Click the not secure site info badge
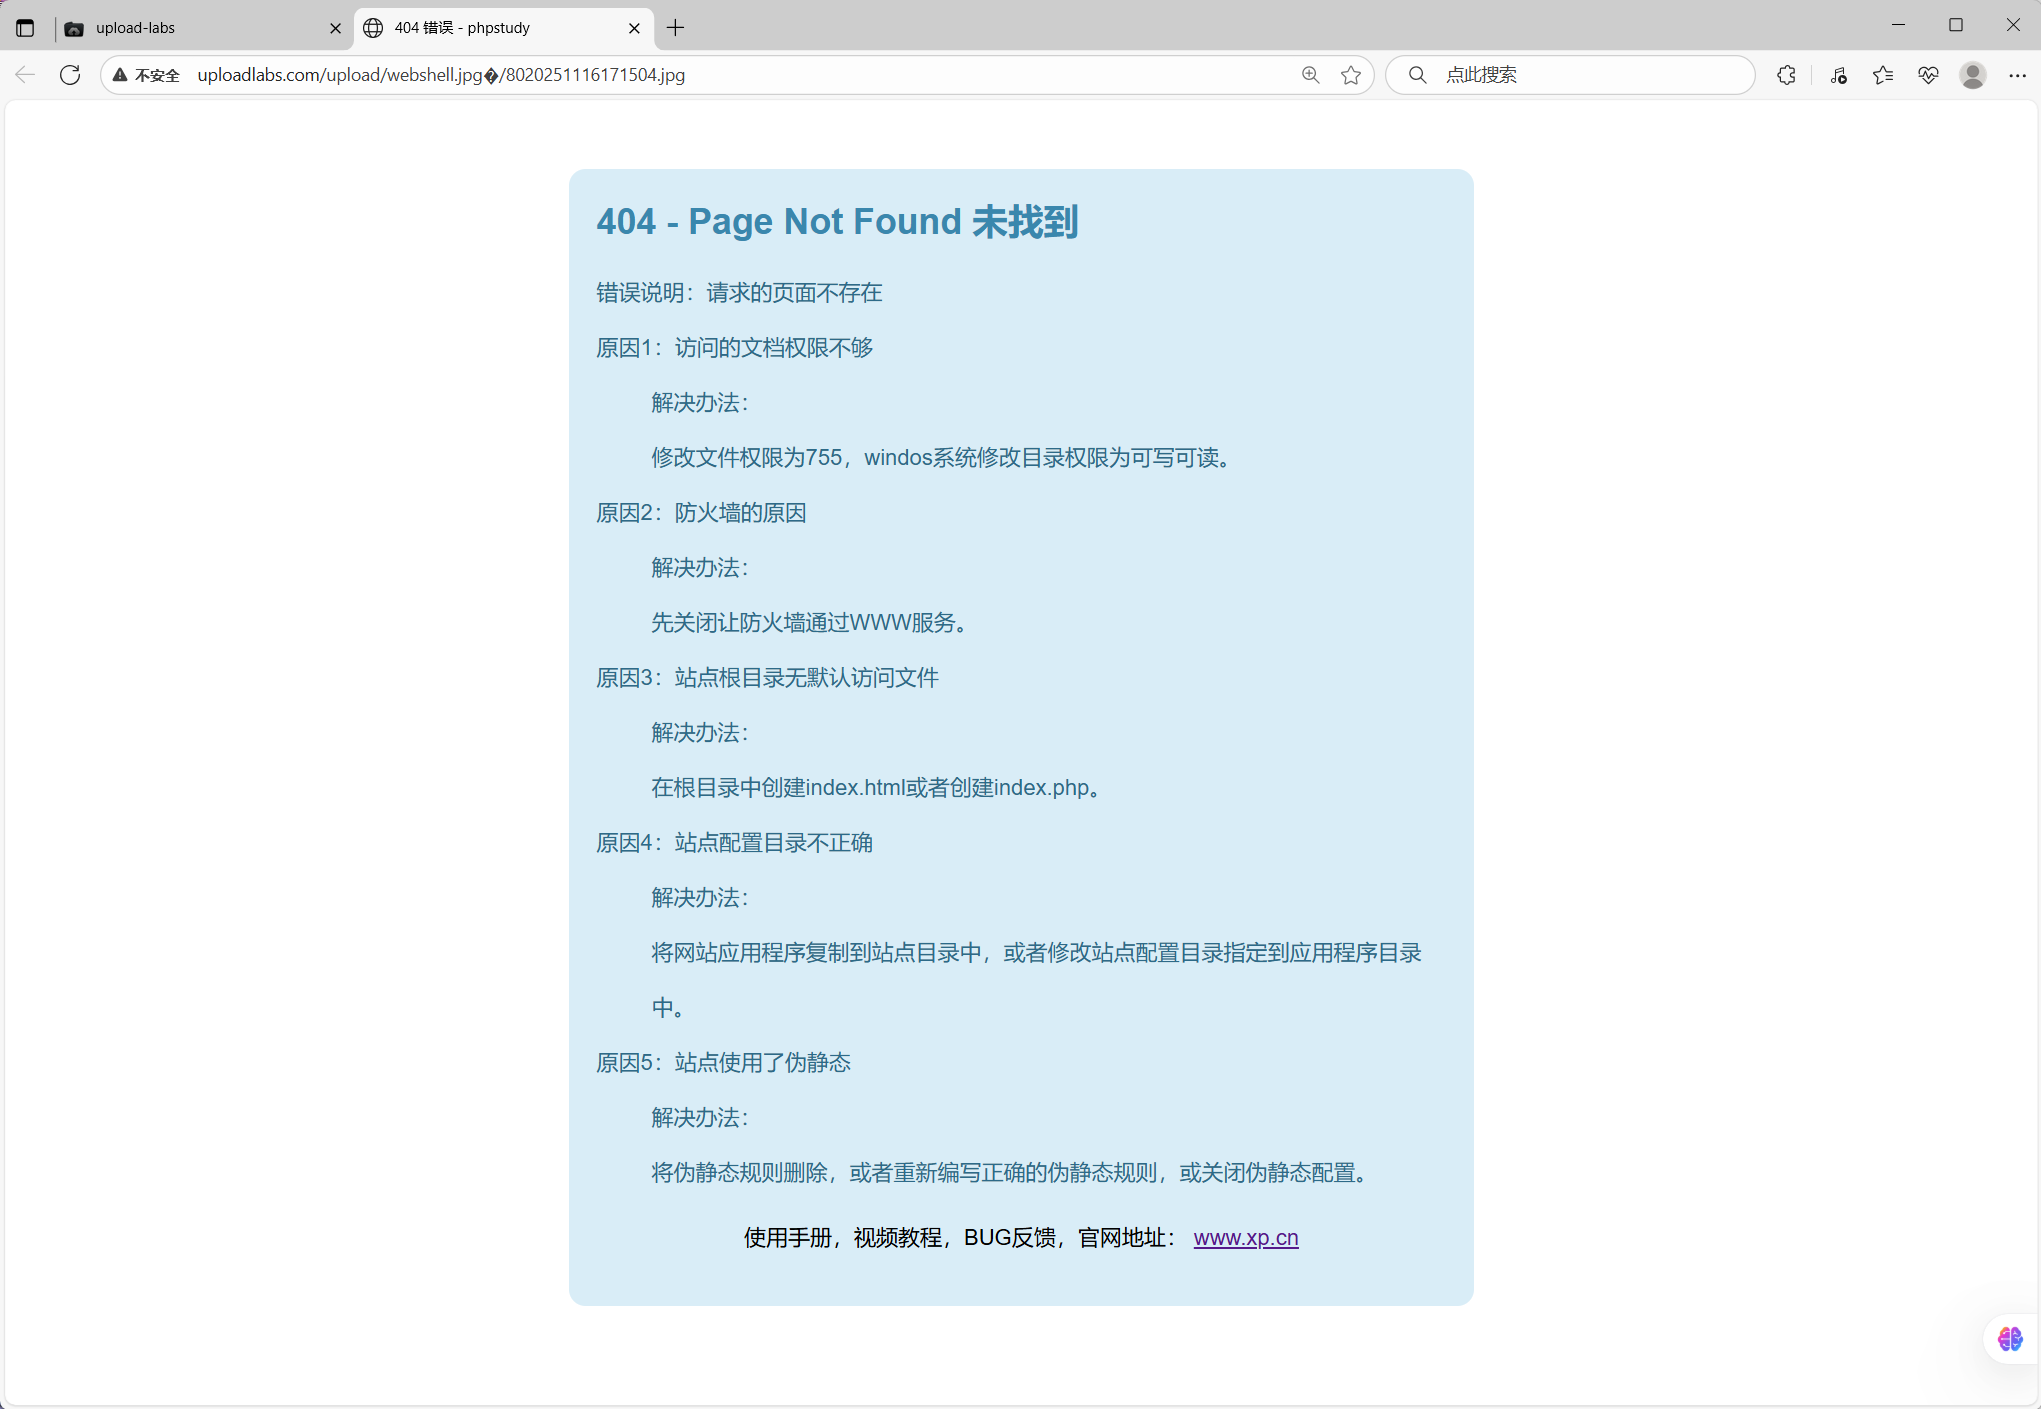The height and width of the screenshot is (1409, 2041). (x=147, y=75)
